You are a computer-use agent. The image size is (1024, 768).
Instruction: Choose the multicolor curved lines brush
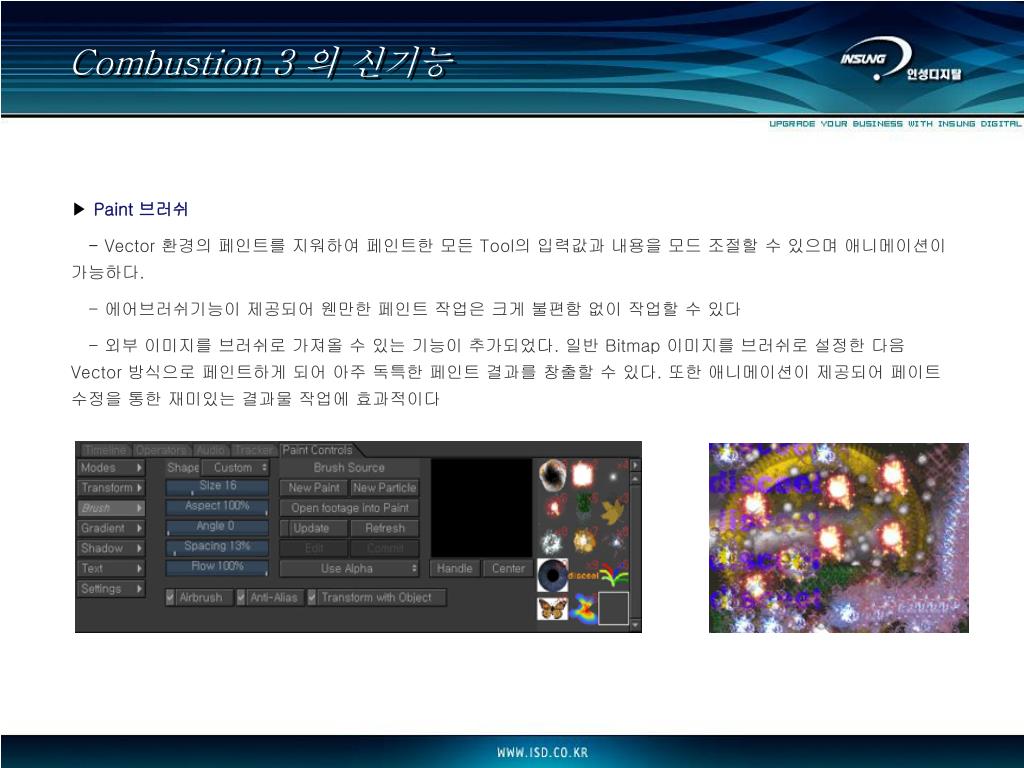pyautogui.click(x=614, y=575)
